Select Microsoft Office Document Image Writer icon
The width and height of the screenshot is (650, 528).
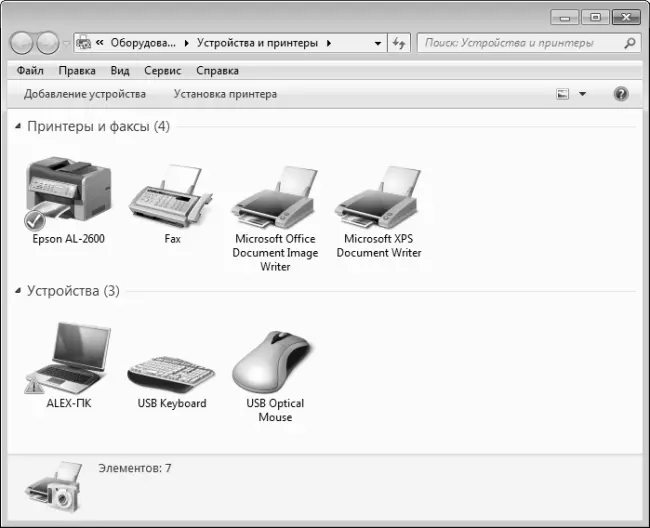pos(274,197)
